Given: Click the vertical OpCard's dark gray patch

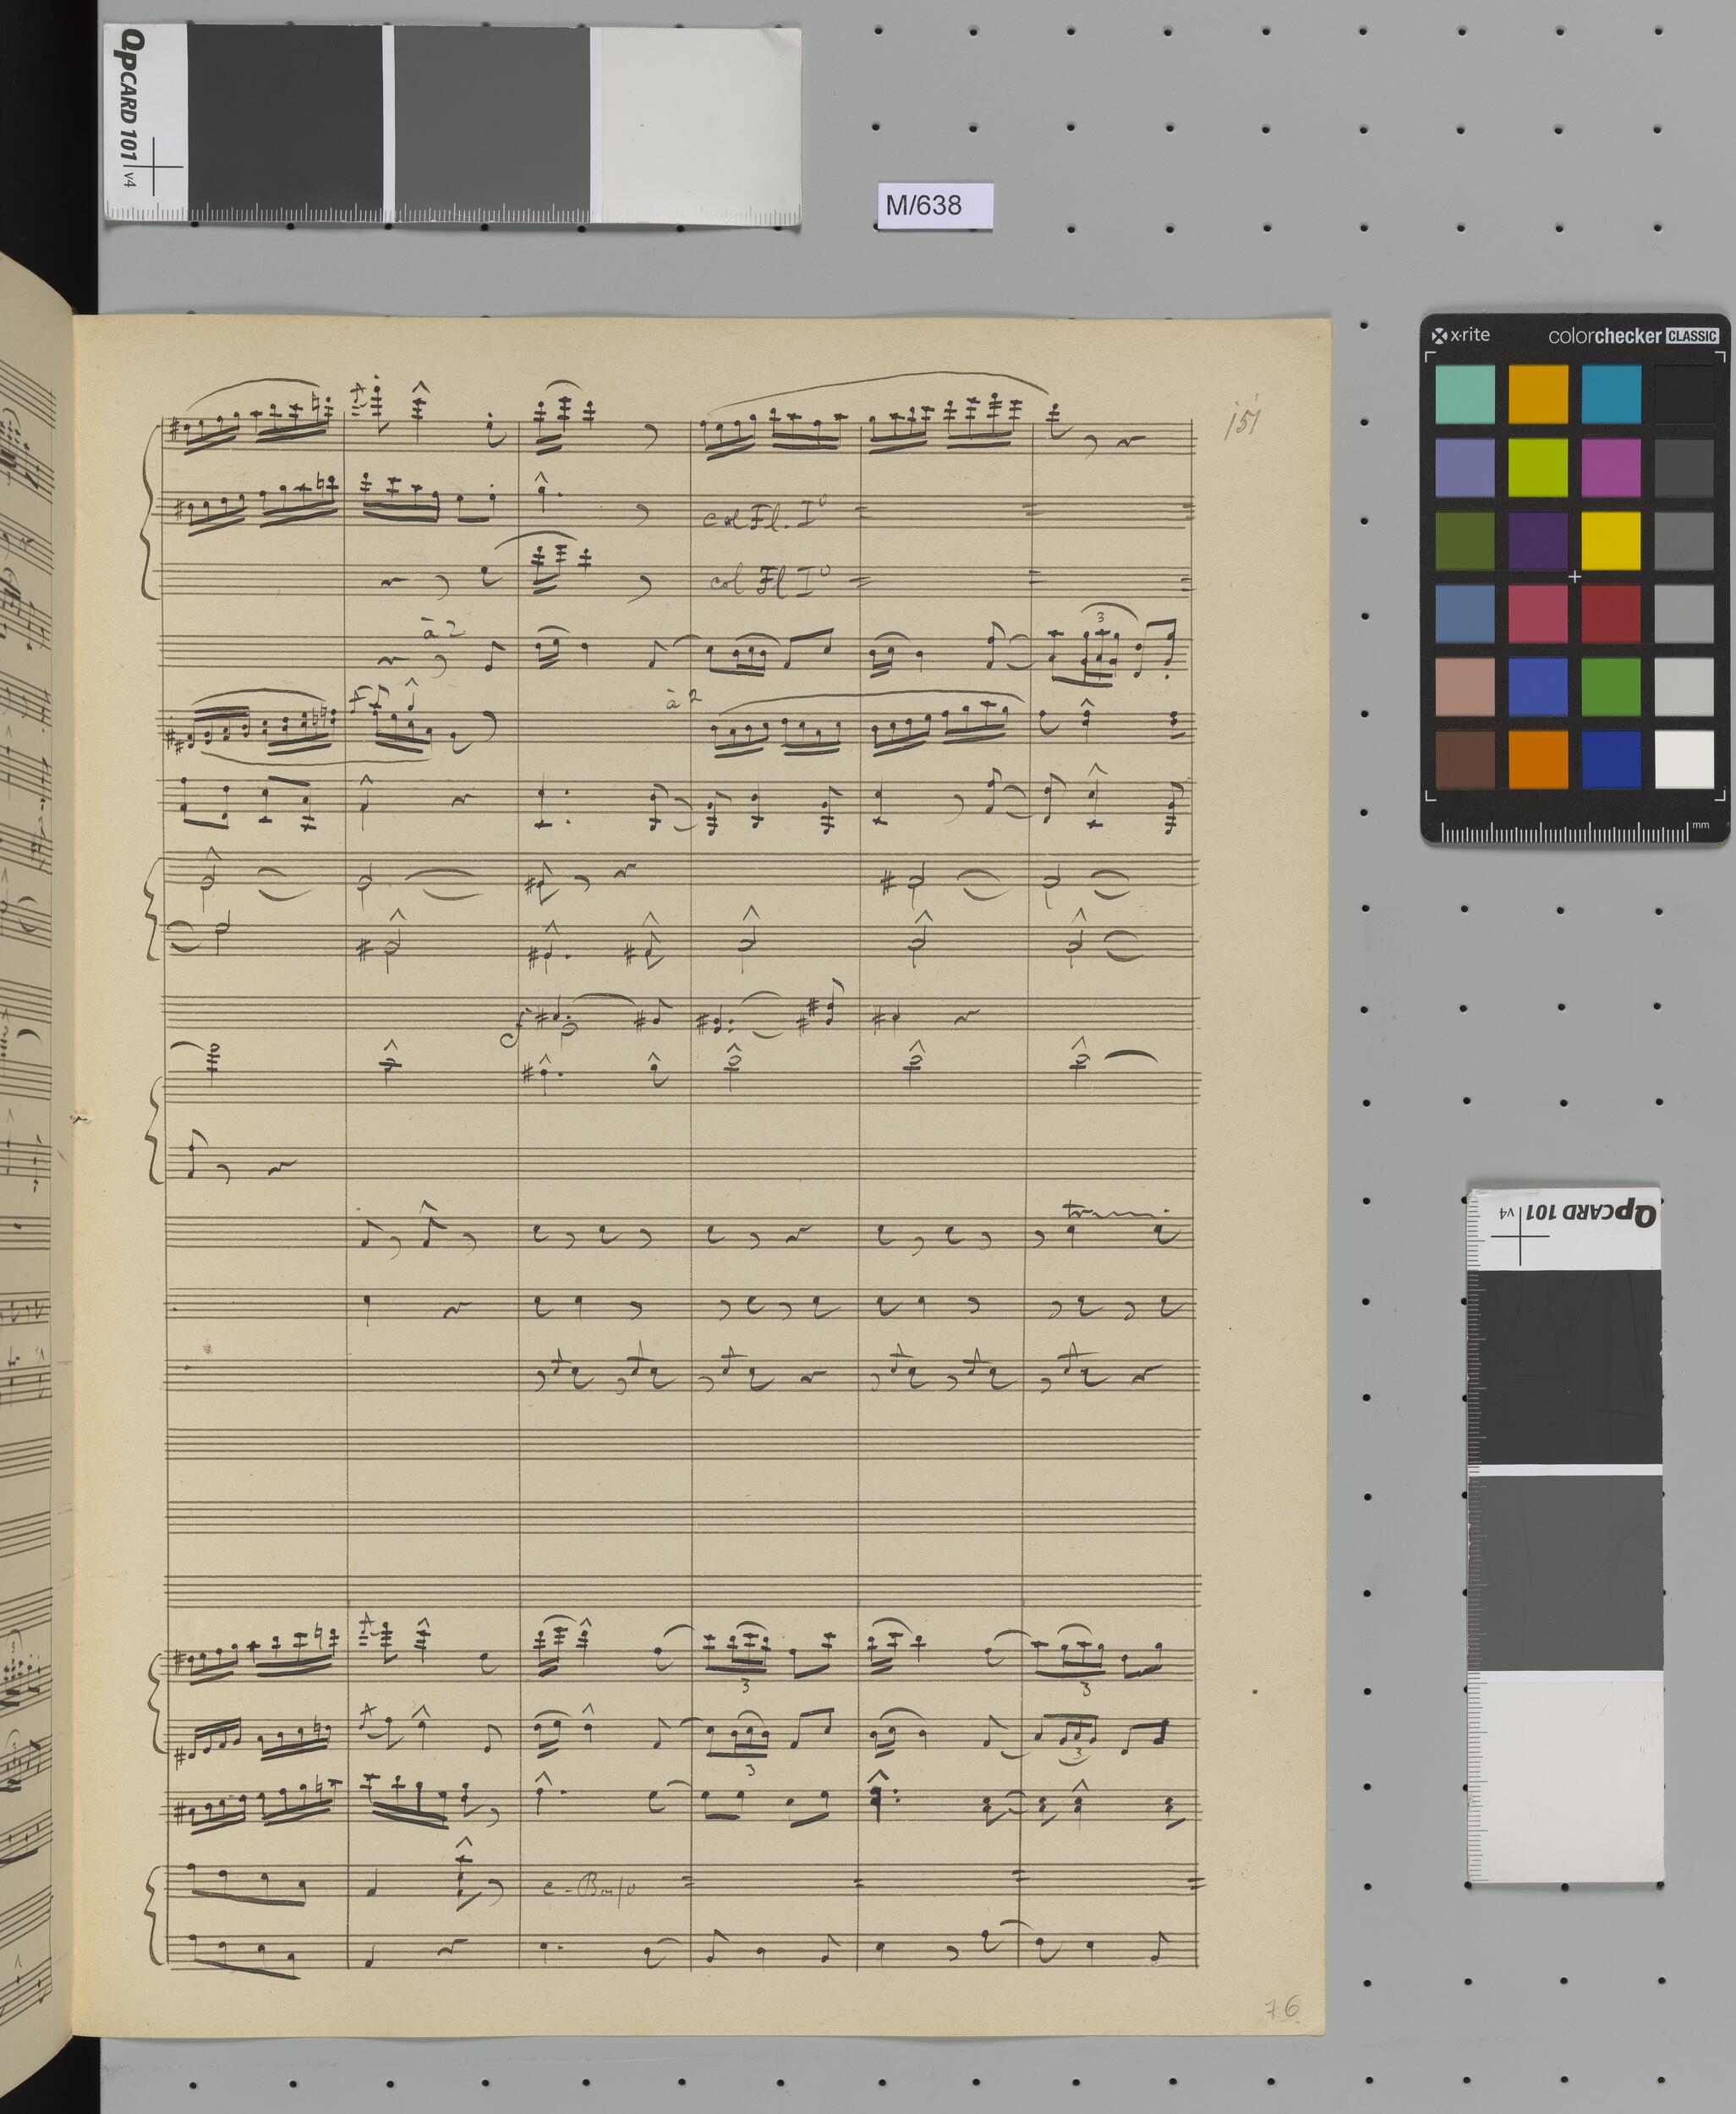Looking at the screenshot, I should [1564, 1368].
